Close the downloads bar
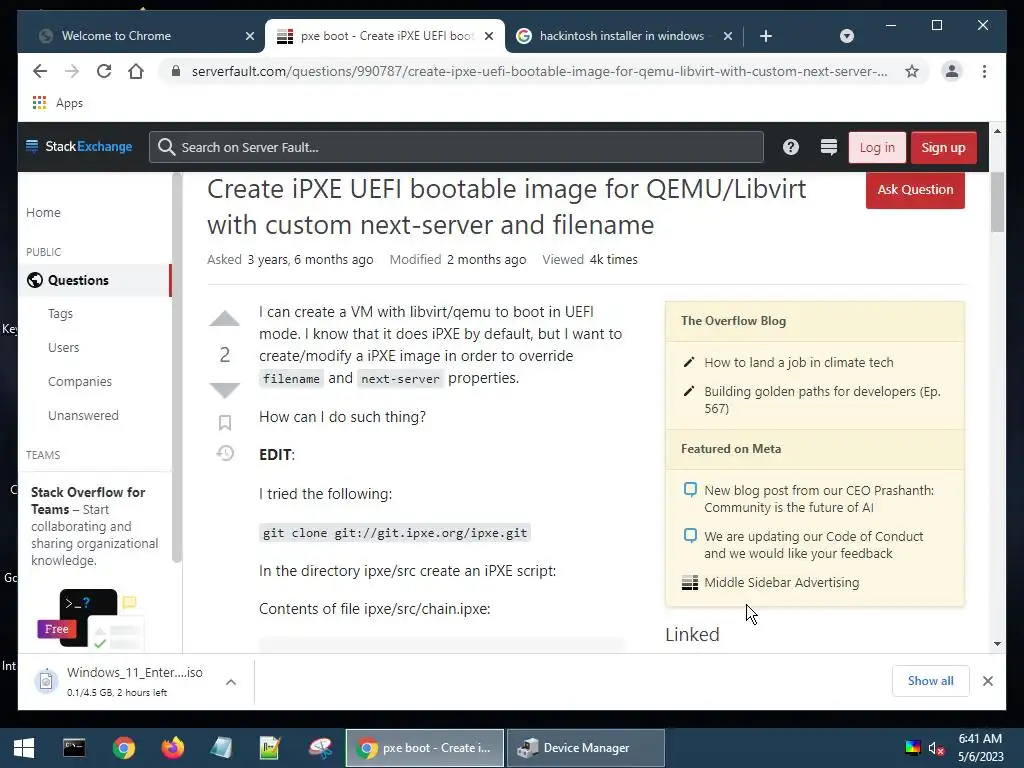Image resolution: width=1024 pixels, height=768 pixels. (987, 681)
